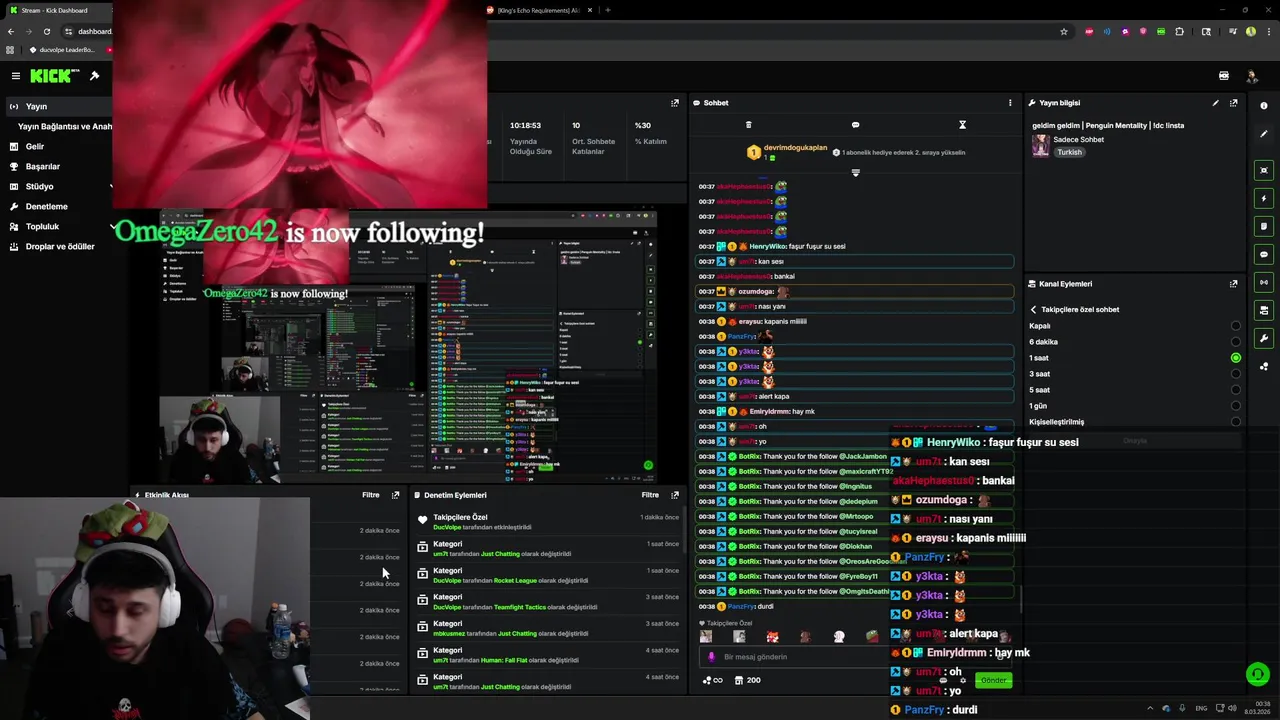Open the green help chat bubble
This screenshot has width=1280, height=720.
[1257, 674]
